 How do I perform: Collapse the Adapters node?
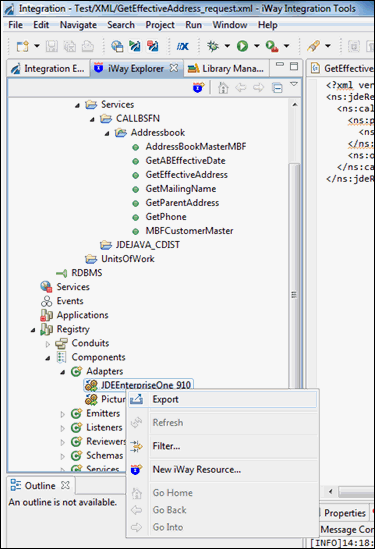click(63, 372)
